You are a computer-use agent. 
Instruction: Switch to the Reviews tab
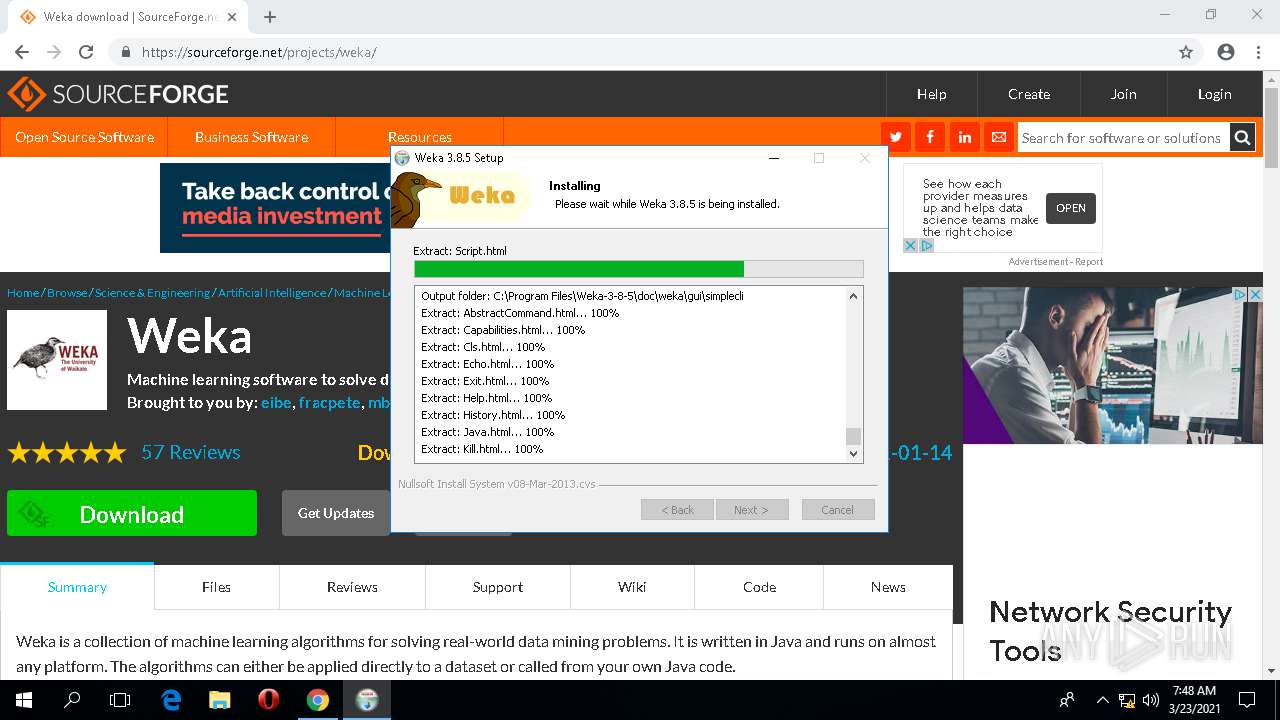pyautogui.click(x=352, y=587)
